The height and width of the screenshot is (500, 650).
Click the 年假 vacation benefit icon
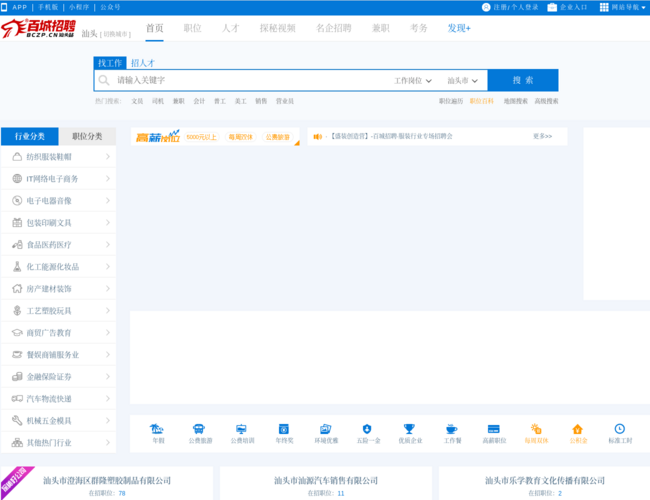click(157, 429)
